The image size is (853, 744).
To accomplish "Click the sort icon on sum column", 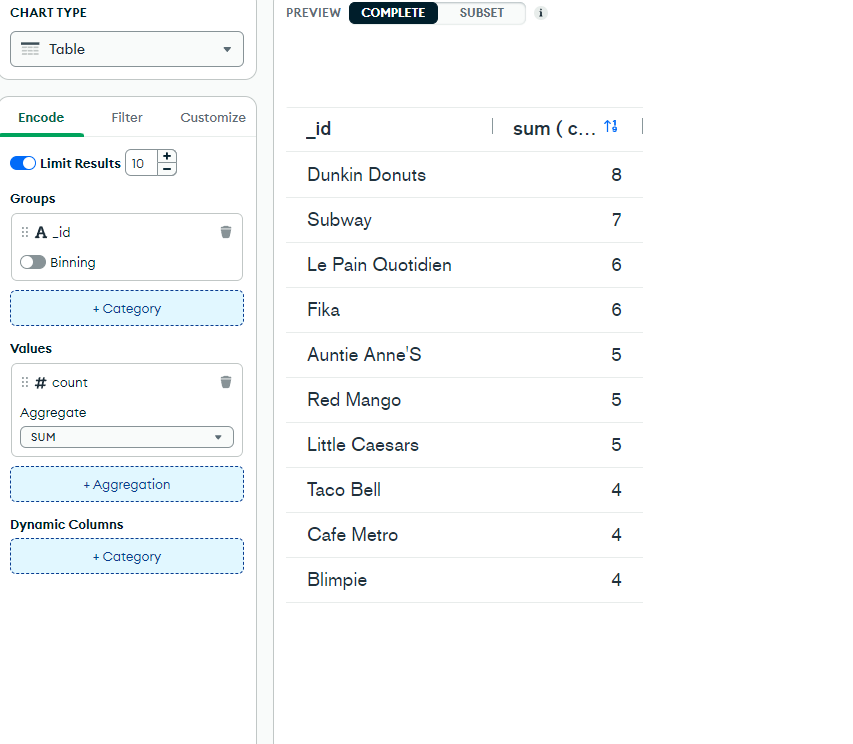I will point(611,127).
